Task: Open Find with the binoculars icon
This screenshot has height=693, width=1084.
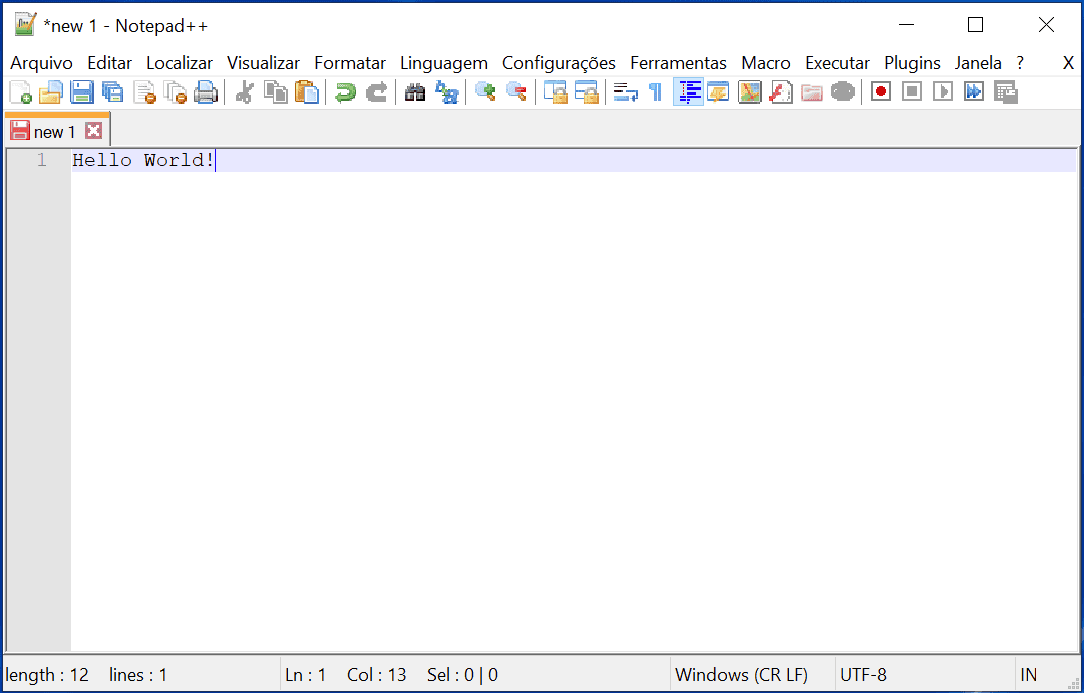Action: tap(415, 93)
